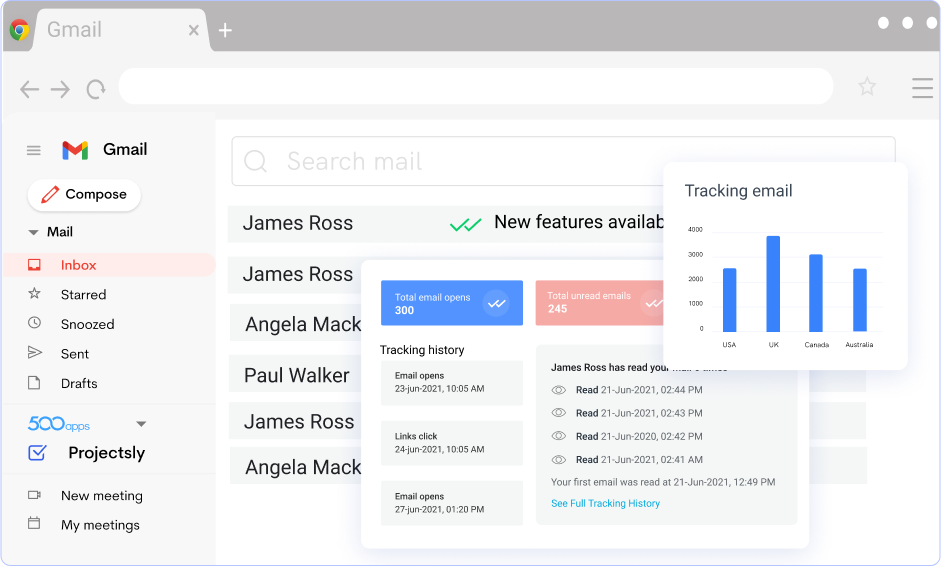Click the search magnifier icon
Screen dimensions: 941x566
point(255,162)
